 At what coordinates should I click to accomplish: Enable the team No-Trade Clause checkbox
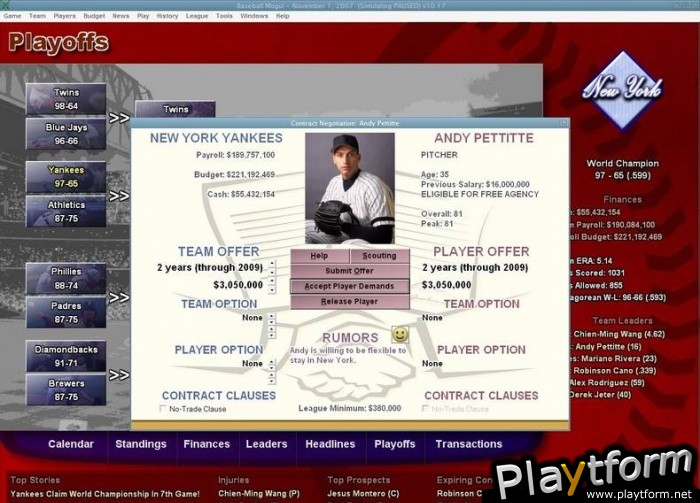[x=163, y=408]
